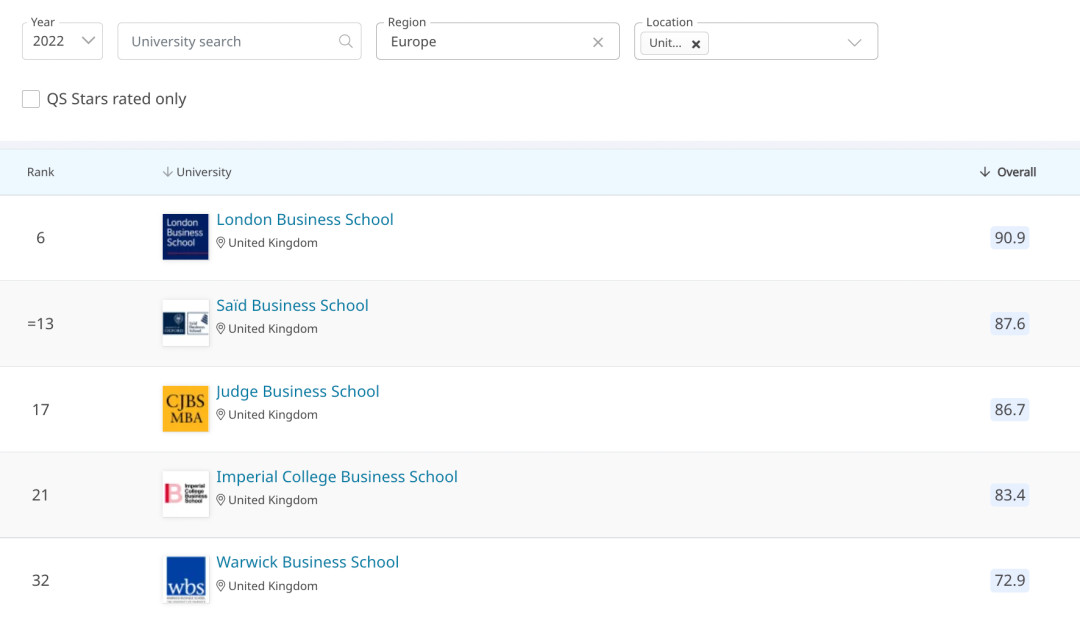Open the Region combo box
The width and height of the screenshot is (1080, 623).
tap(480, 42)
